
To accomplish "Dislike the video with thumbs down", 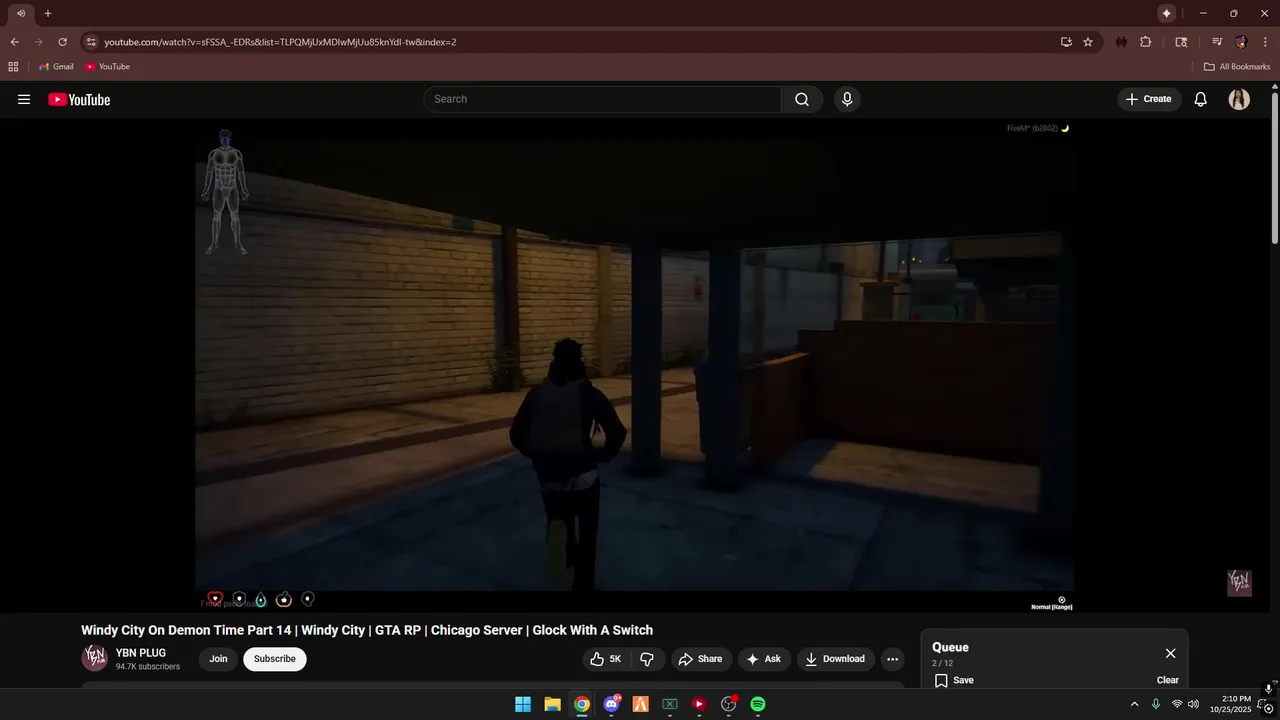I will pyautogui.click(x=647, y=659).
